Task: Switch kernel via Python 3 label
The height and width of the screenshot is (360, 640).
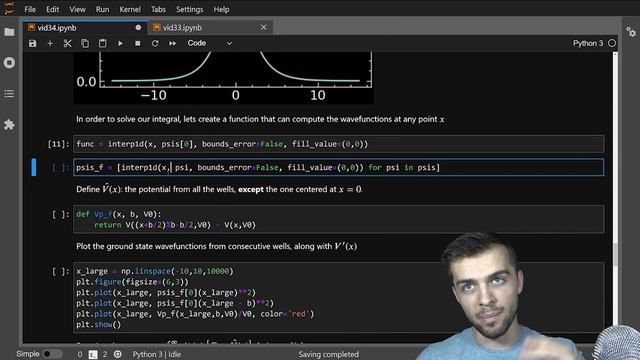Action: click(x=588, y=43)
